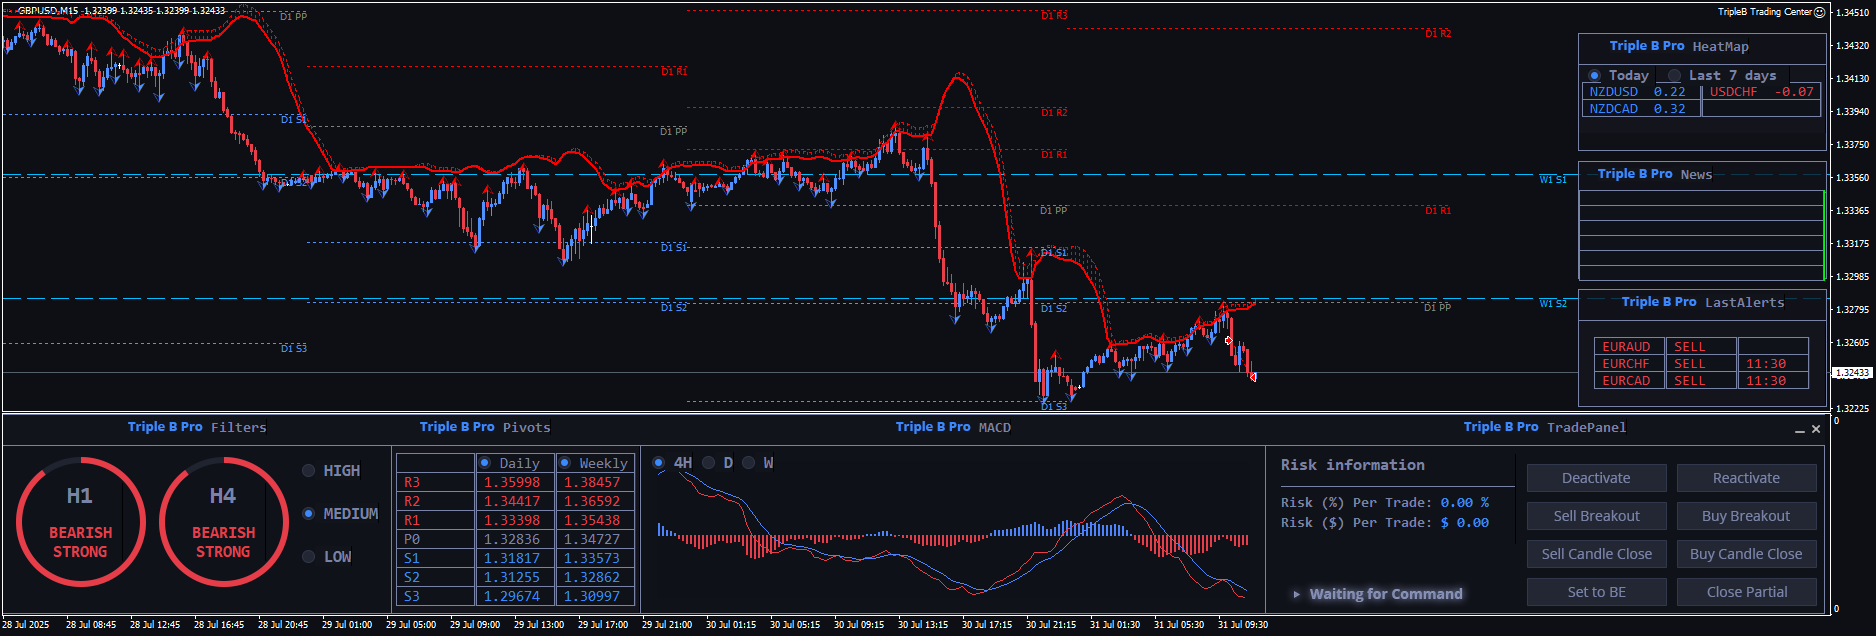Click the Set to BE button
This screenshot has width=1876, height=636.
coord(1596,592)
